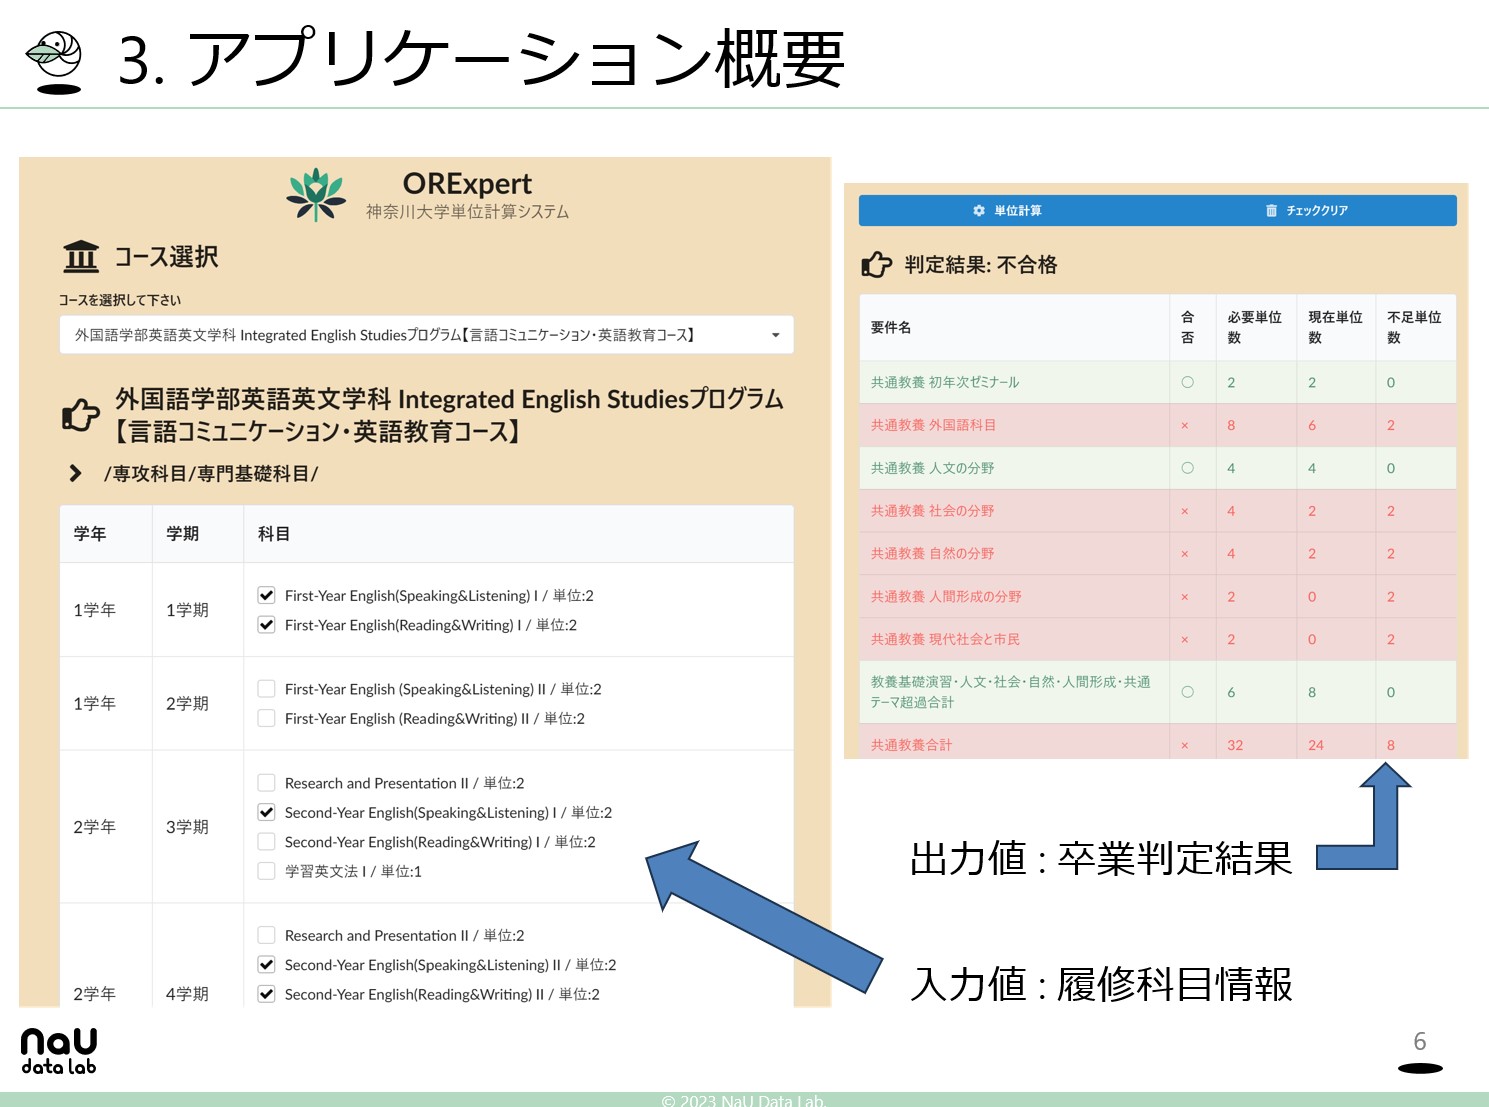Select the 共通教養 人間形成の分野 row
This screenshot has height=1107, width=1489.
coord(1157,597)
